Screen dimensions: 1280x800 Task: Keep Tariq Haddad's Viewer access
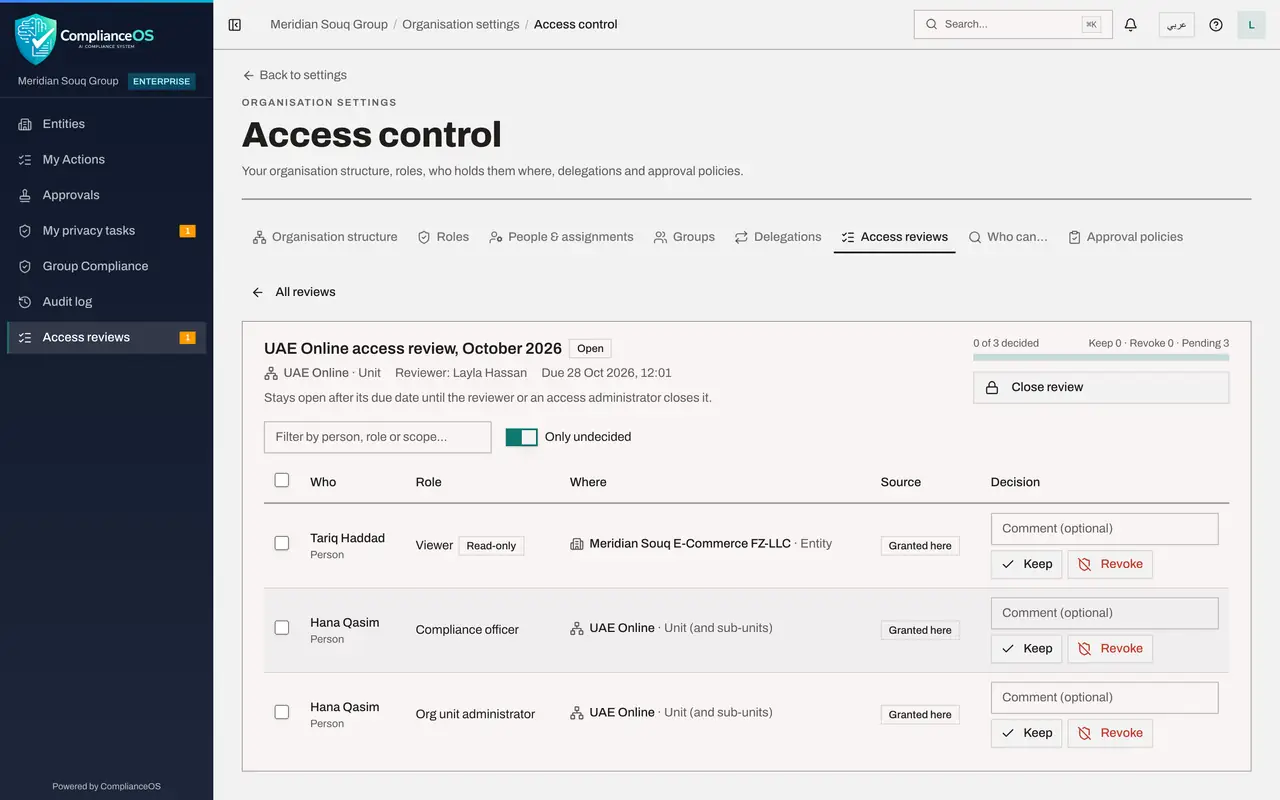1027,564
